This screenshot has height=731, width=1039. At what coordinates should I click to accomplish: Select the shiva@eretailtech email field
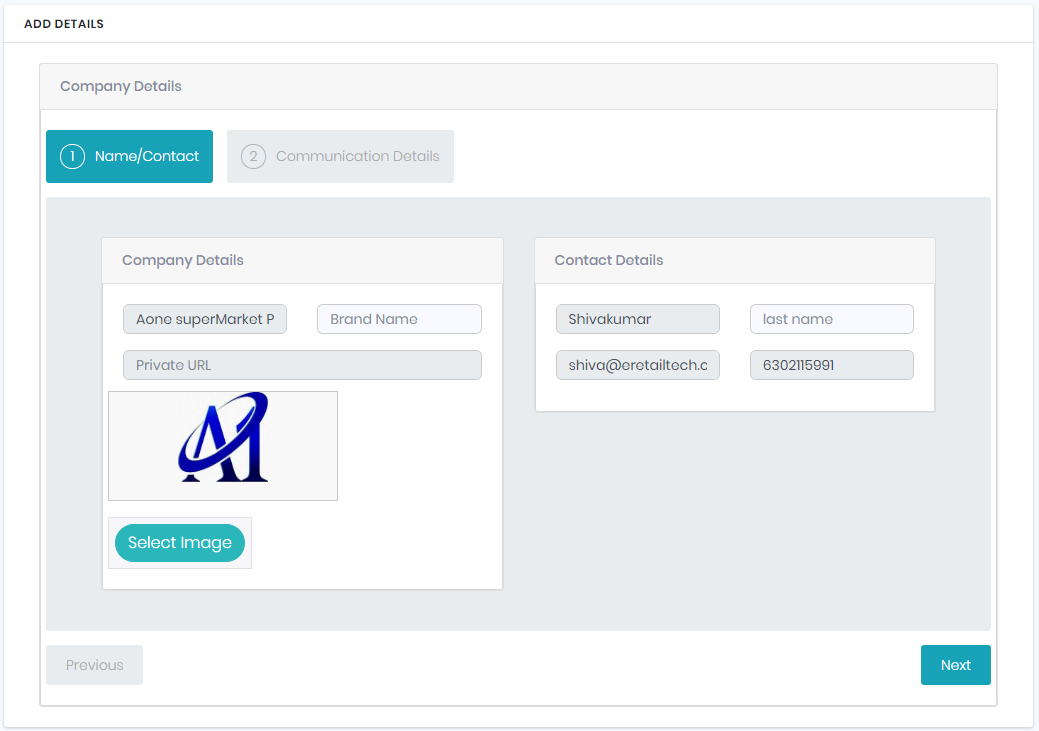pyautogui.click(x=637, y=365)
